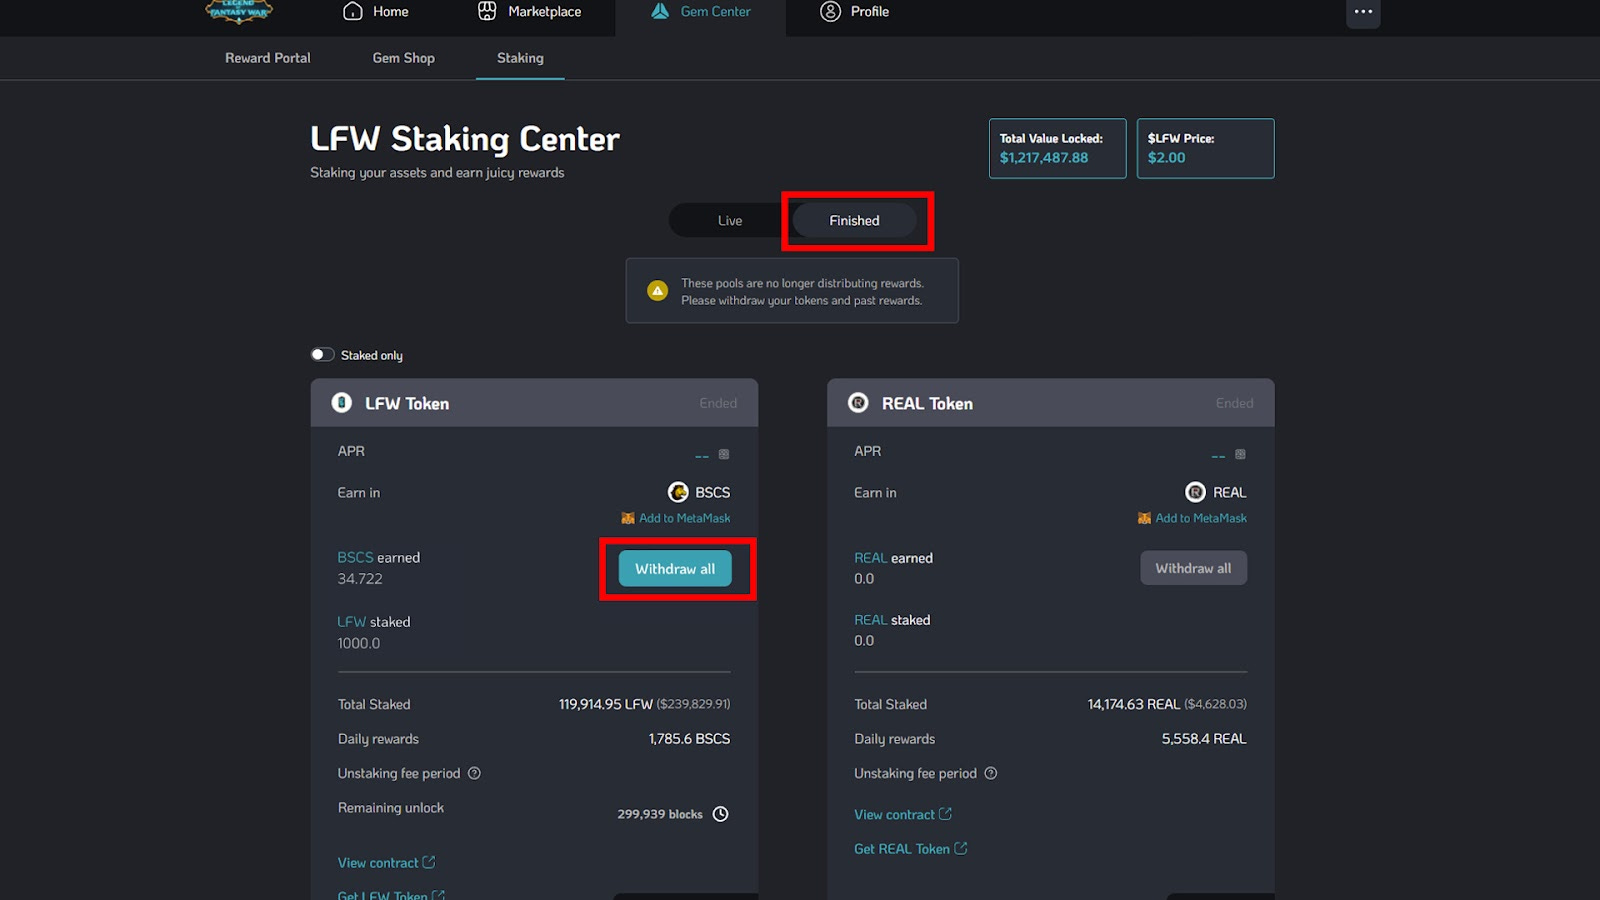Open View contract link in LFW card
The height and width of the screenshot is (900, 1600).
click(386, 863)
